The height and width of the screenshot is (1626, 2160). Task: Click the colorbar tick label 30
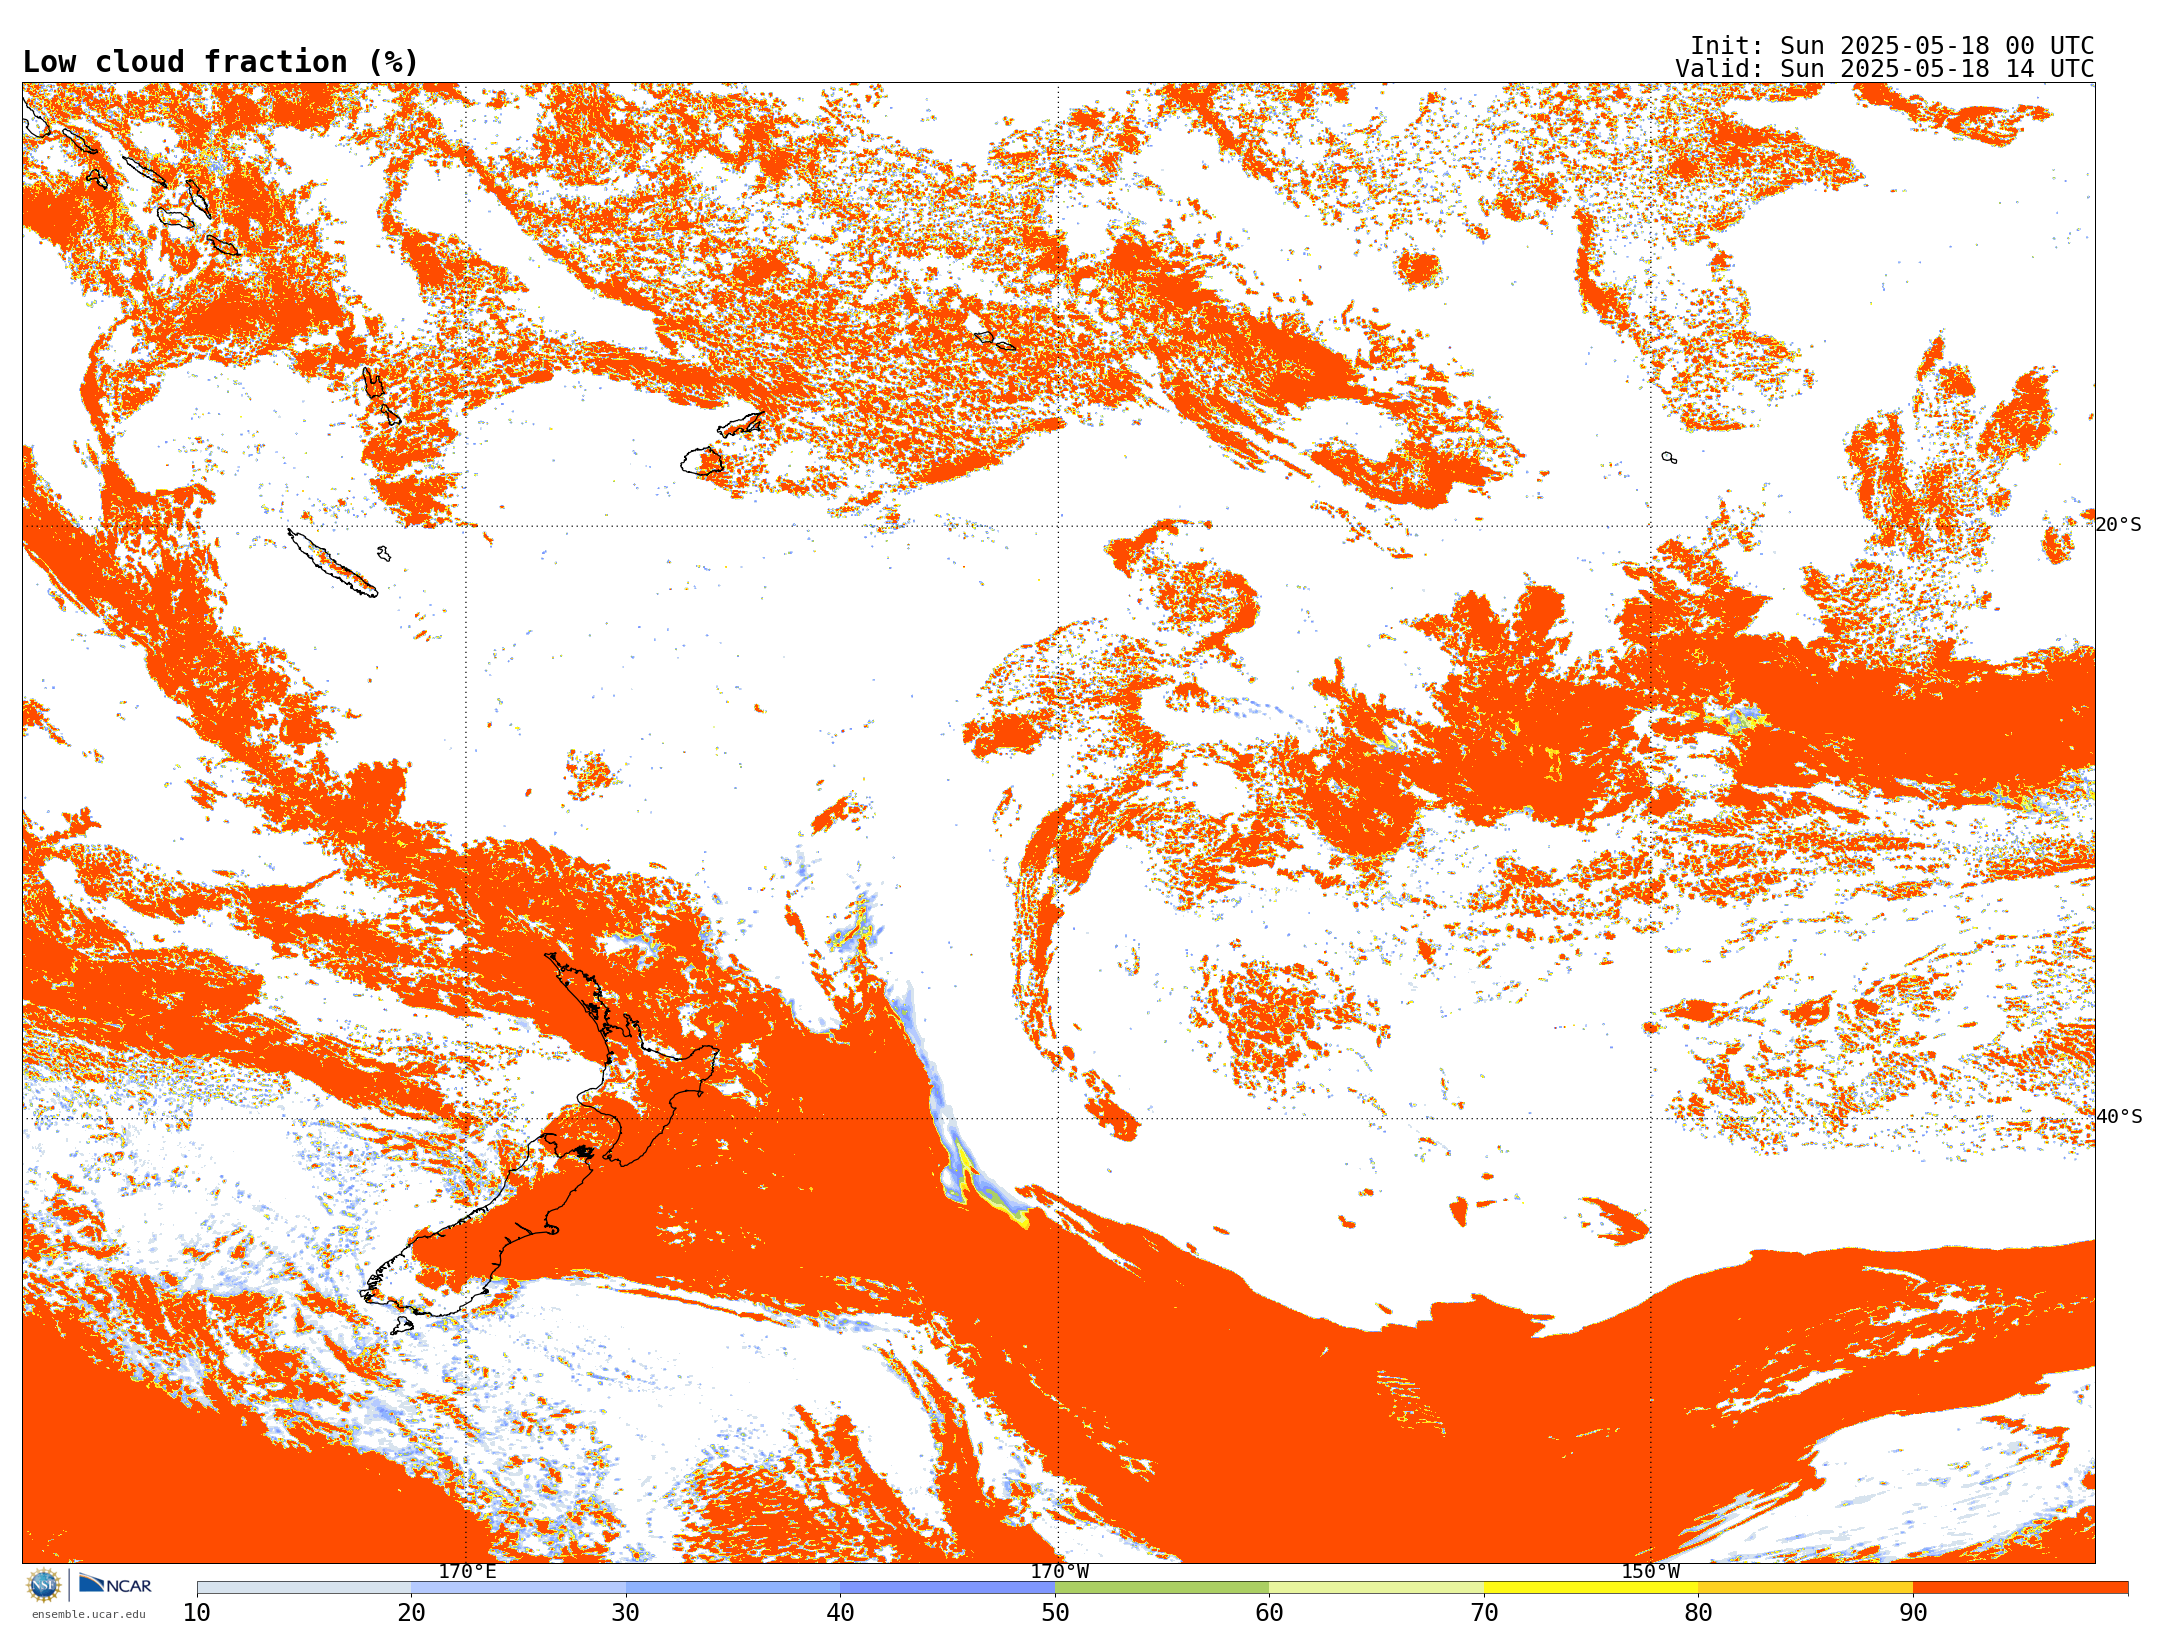(x=626, y=1612)
